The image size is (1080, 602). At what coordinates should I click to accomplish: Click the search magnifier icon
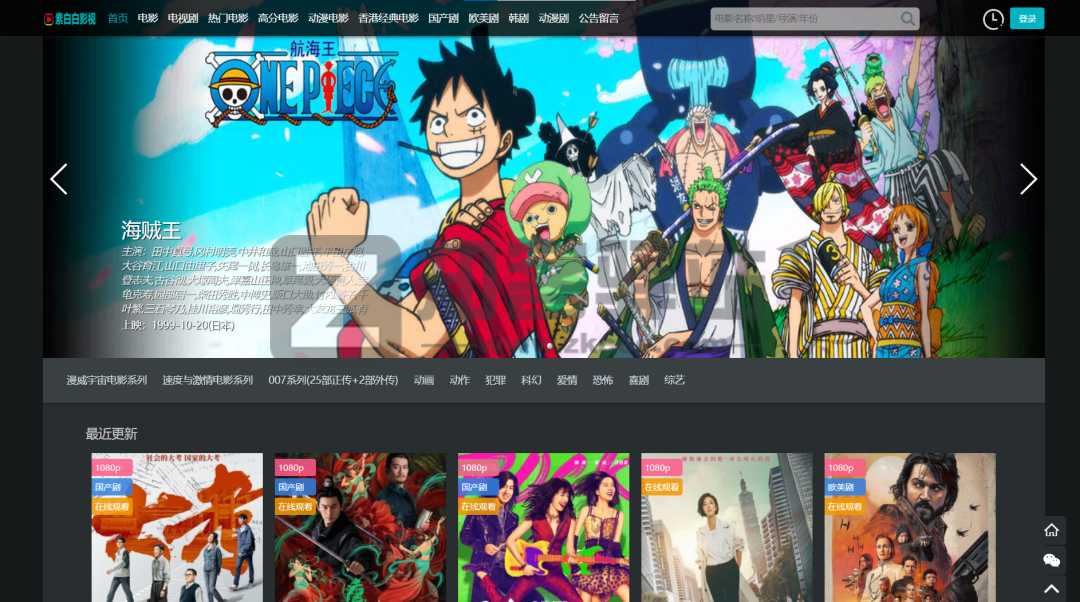907,19
